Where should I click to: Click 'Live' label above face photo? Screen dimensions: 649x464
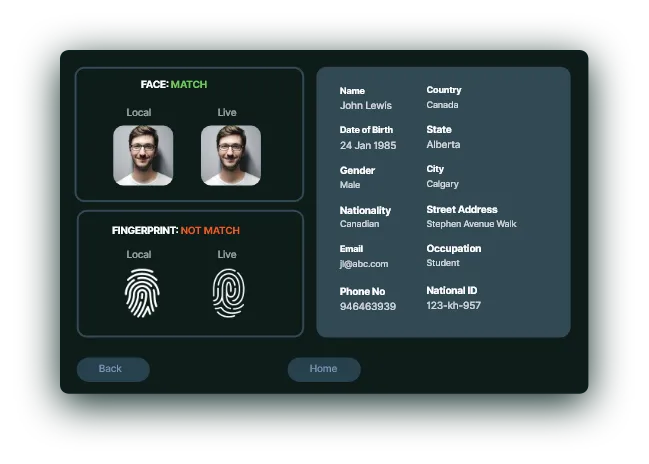(x=227, y=113)
